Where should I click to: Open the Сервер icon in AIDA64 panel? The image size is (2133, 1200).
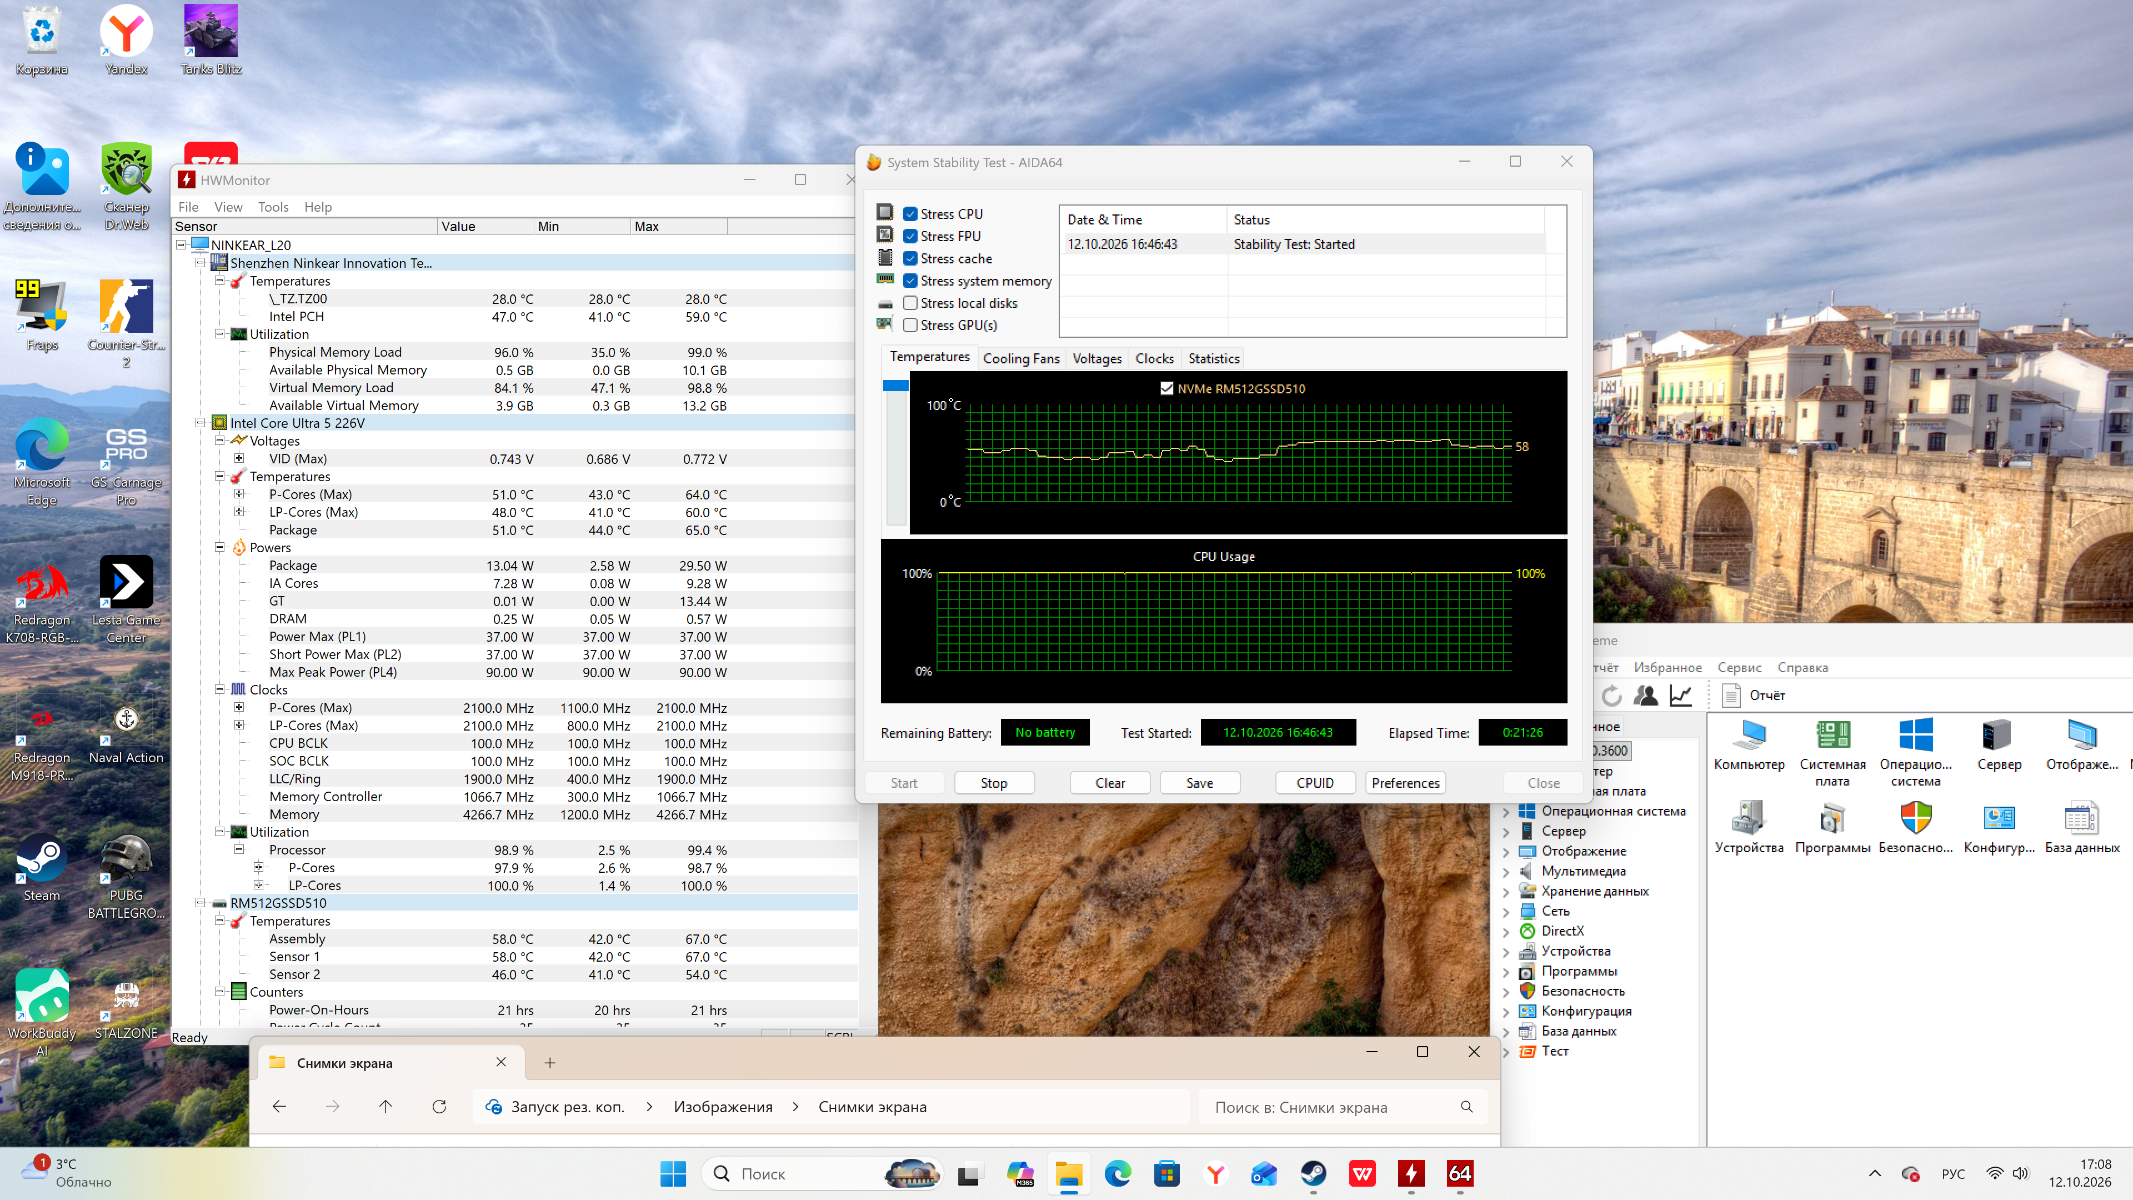point(1998,745)
